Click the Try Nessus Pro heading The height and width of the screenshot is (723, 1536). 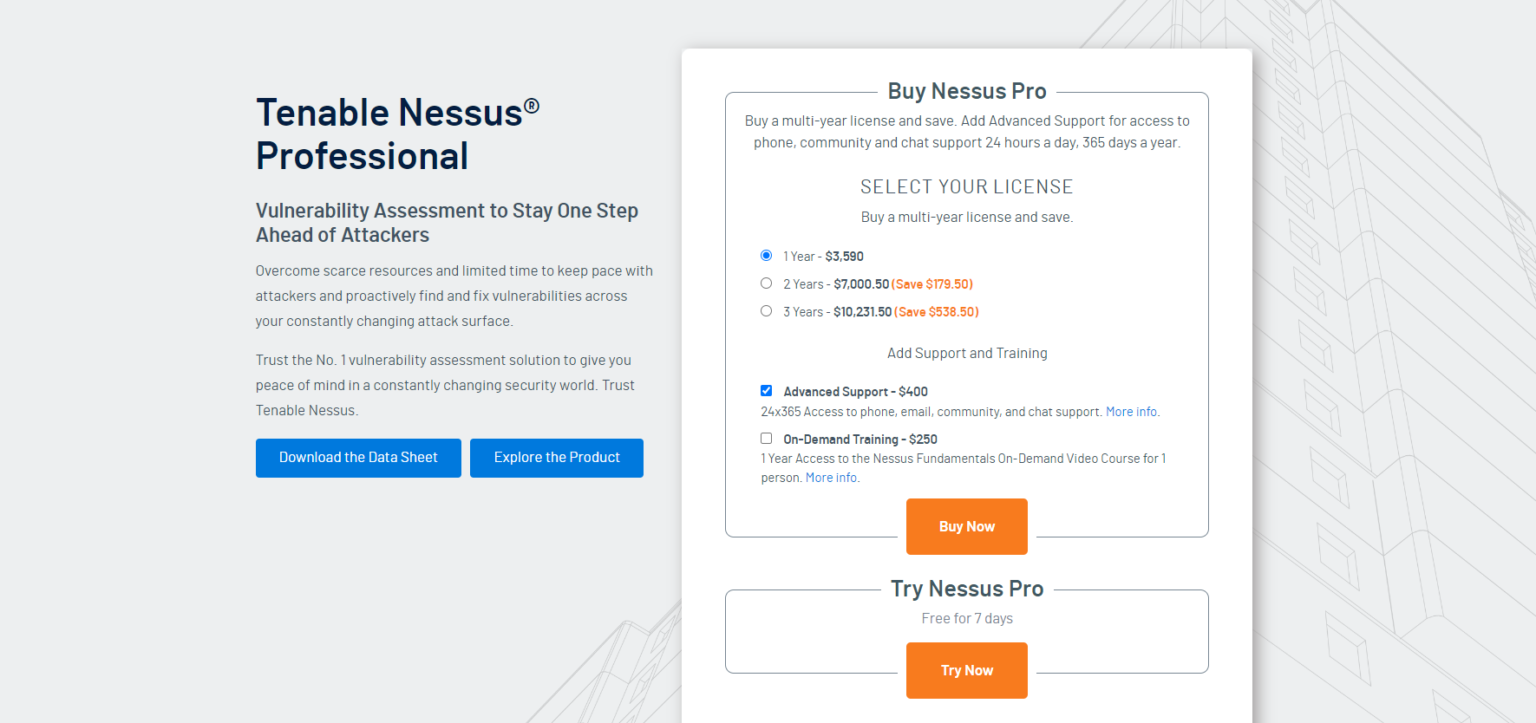[966, 588]
